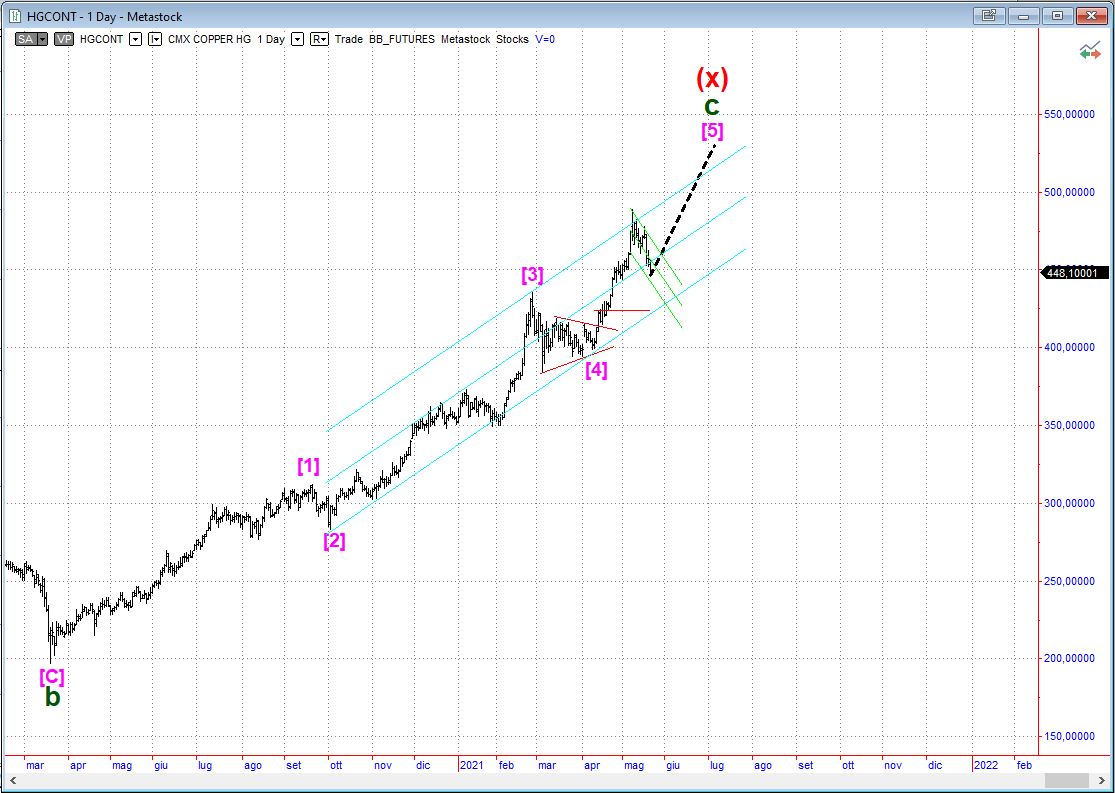The height and width of the screenshot is (793, 1115).
Task: Click the pop-out window button in the title bar
Action: click(x=990, y=15)
